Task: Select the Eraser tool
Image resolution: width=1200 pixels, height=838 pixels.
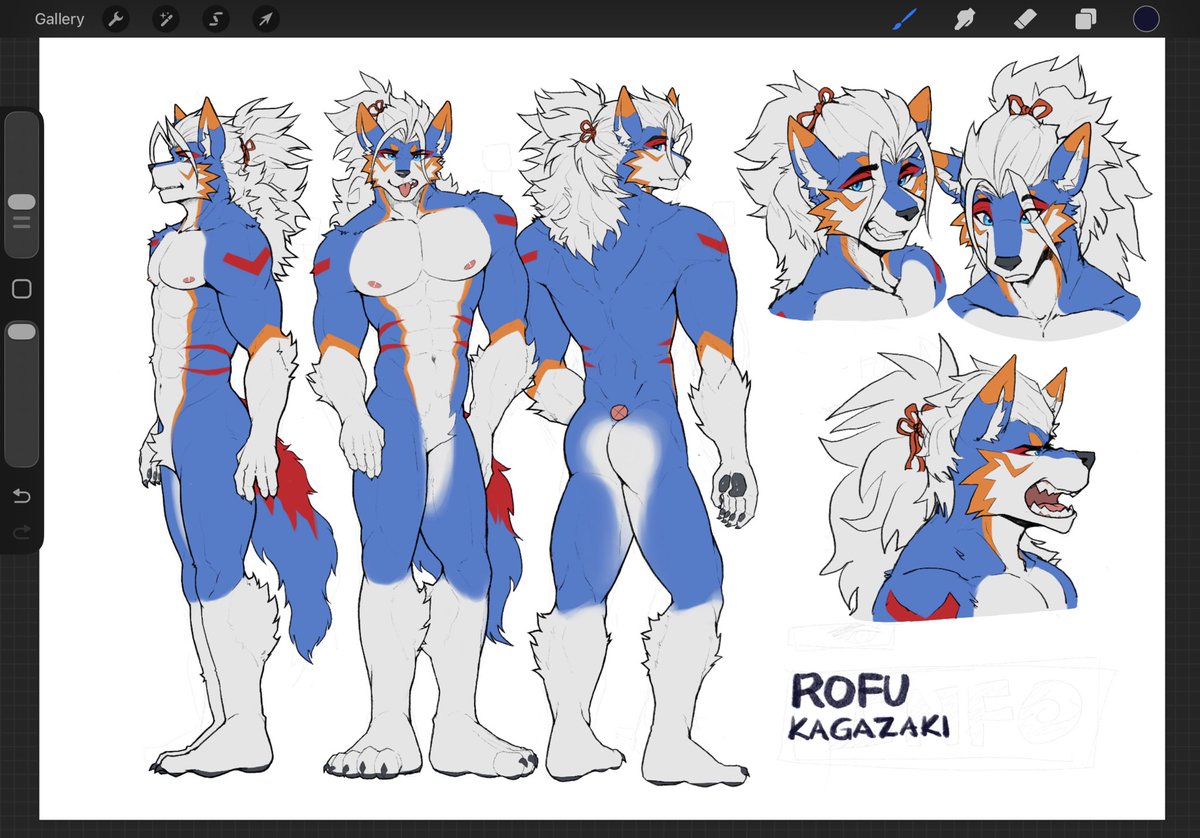Action: tap(1024, 18)
